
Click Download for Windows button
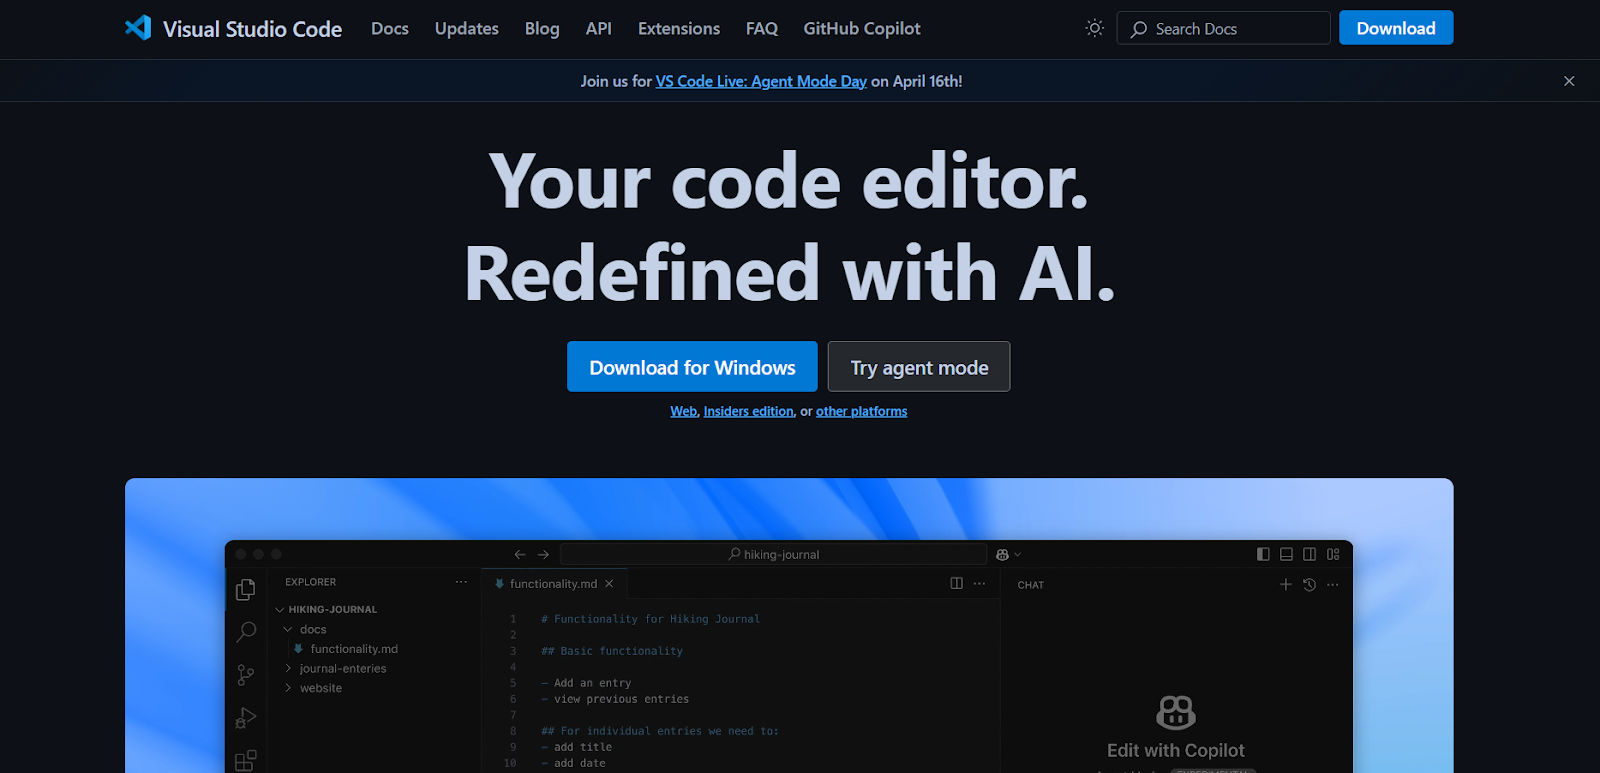point(692,367)
